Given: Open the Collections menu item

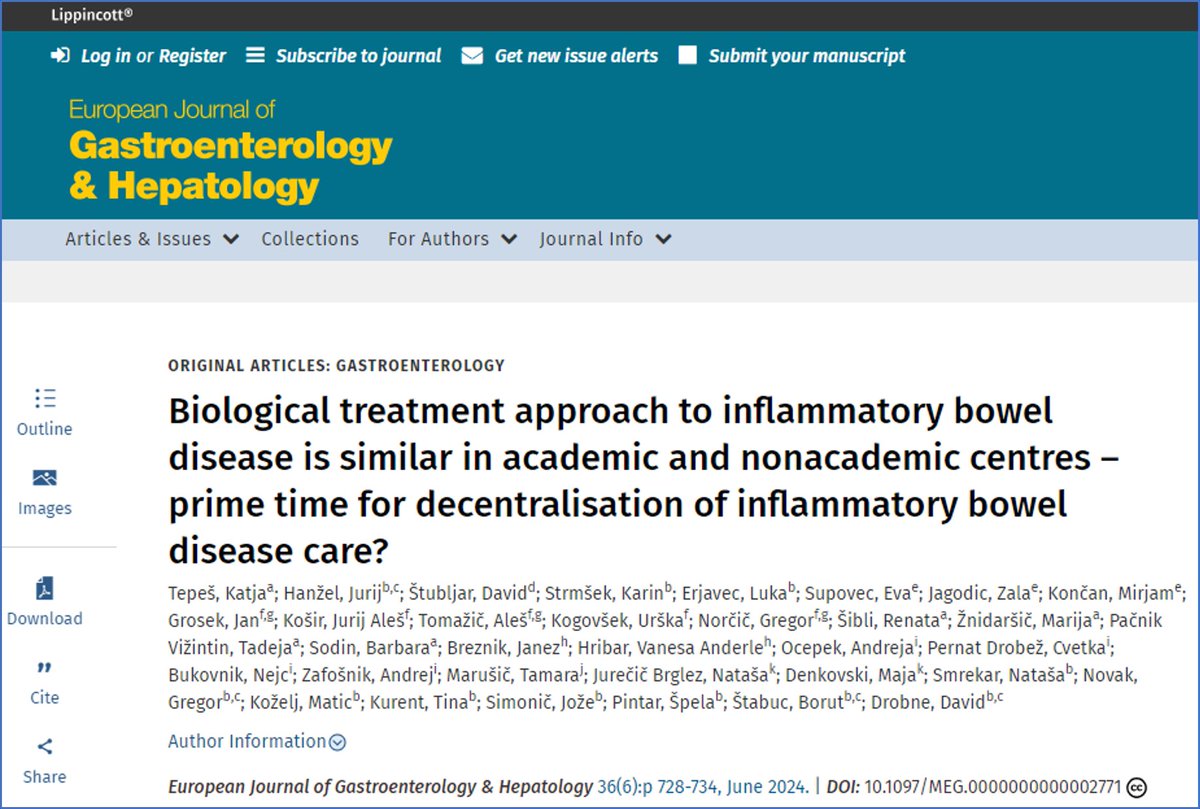Looking at the screenshot, I should [310, 239].
